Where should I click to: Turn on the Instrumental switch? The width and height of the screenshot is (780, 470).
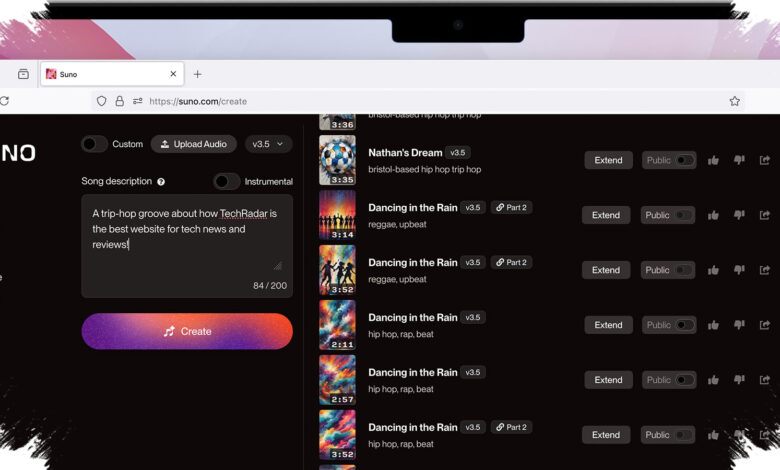pos(227,182)
